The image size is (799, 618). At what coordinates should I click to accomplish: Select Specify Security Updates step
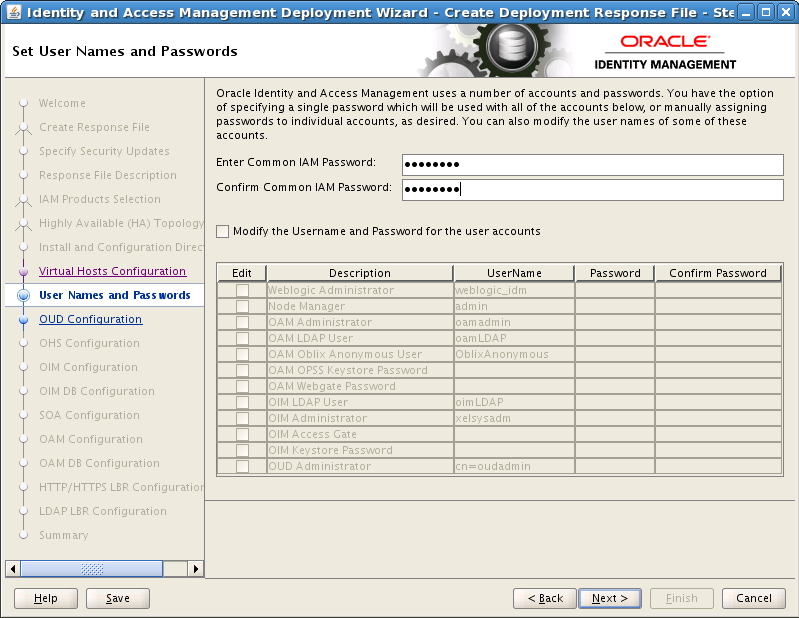[x=104, y=151]
